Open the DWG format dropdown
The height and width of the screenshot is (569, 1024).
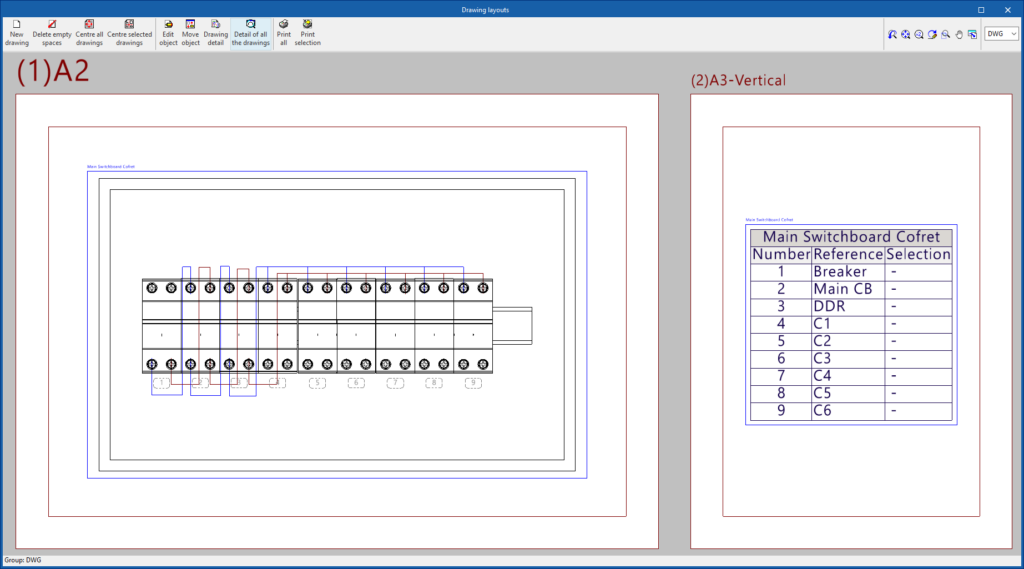pos(1001,34)
